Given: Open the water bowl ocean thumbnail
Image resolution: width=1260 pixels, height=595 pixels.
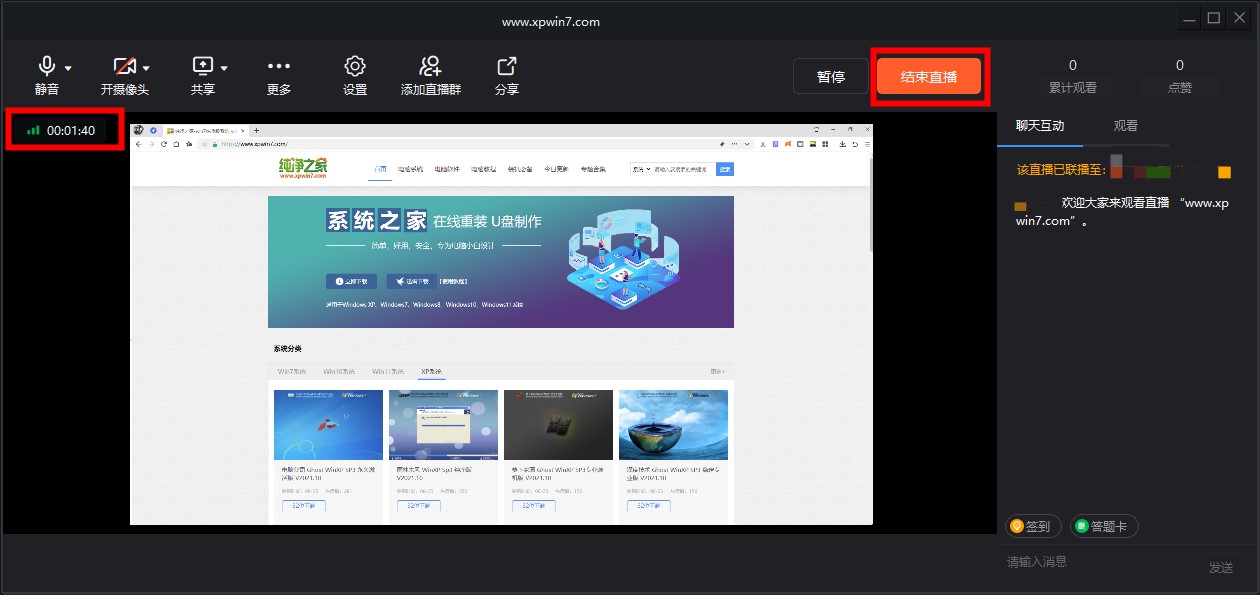Looking at the screenshot, I should click(673, 425).
